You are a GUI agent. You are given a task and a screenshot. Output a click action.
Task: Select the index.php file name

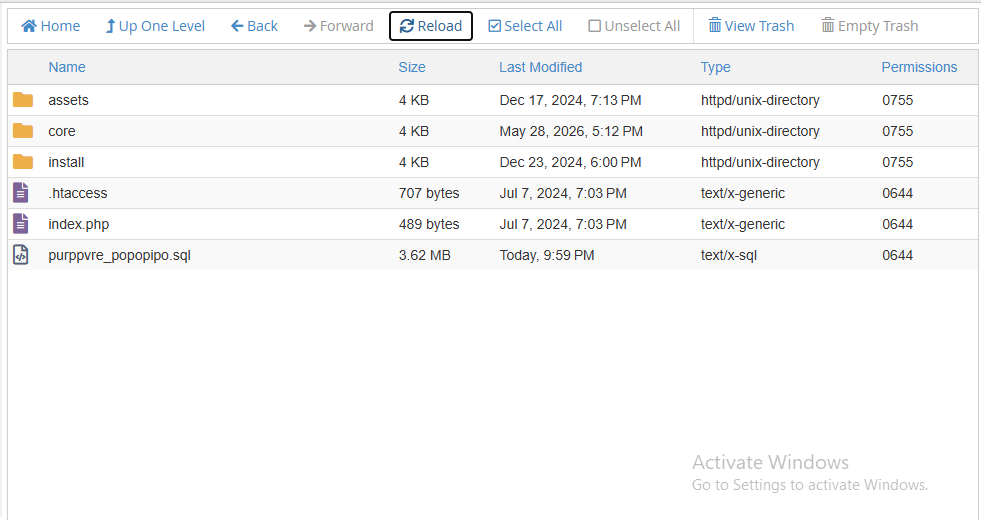[78, 225]
